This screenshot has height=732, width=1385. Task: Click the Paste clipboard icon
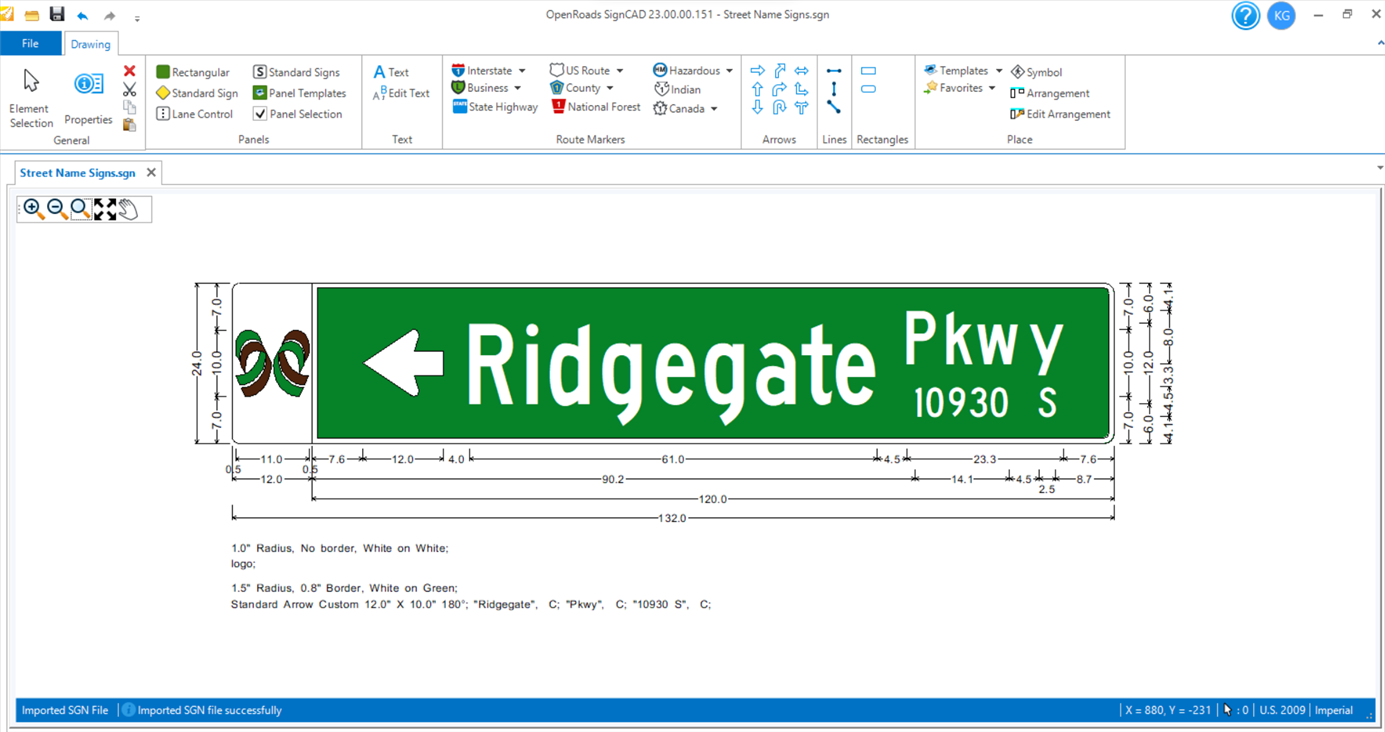pyautogui.click(x=129, y=125)
